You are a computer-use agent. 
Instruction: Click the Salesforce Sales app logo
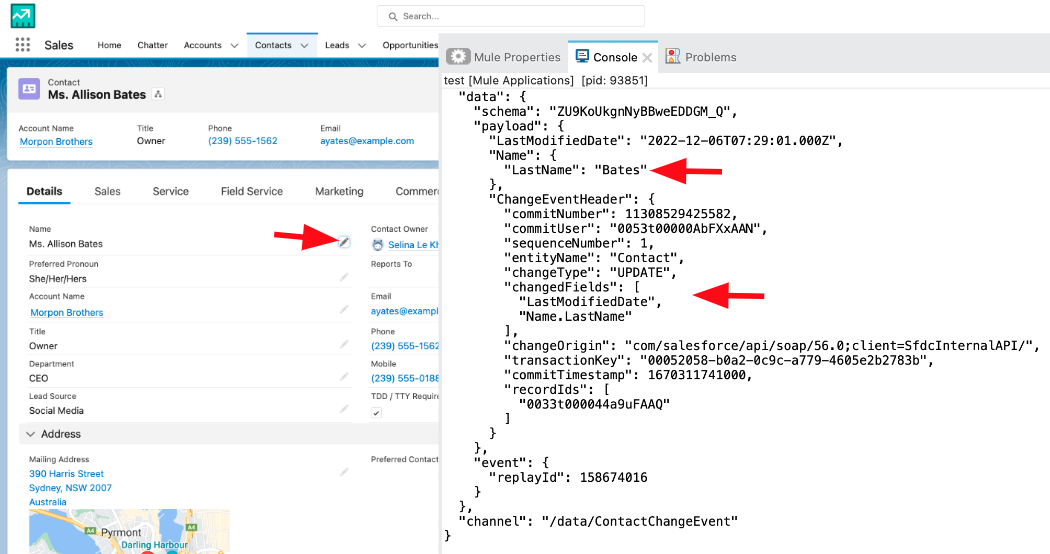pos(23,16)
